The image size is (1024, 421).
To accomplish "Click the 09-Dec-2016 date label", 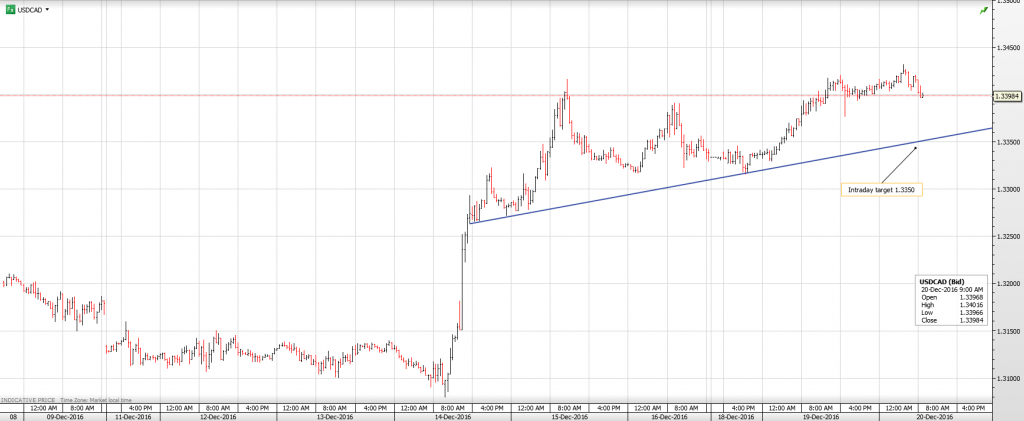I will click(x=63, y=416).
